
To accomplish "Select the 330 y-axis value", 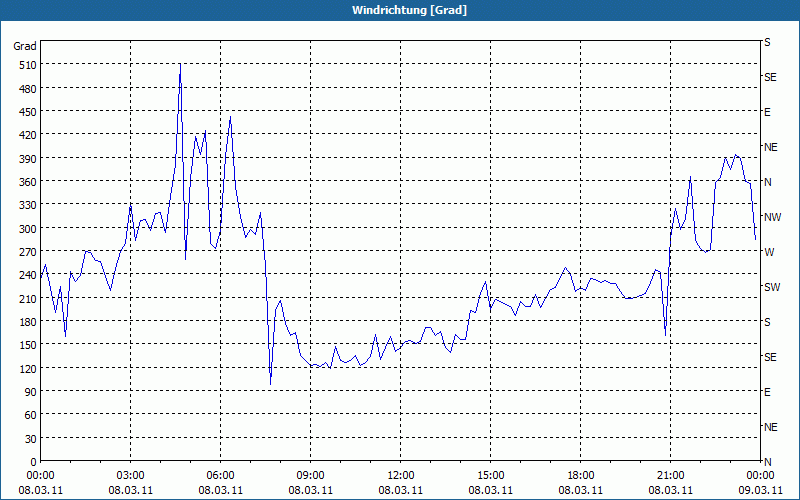I will point(28,205).
